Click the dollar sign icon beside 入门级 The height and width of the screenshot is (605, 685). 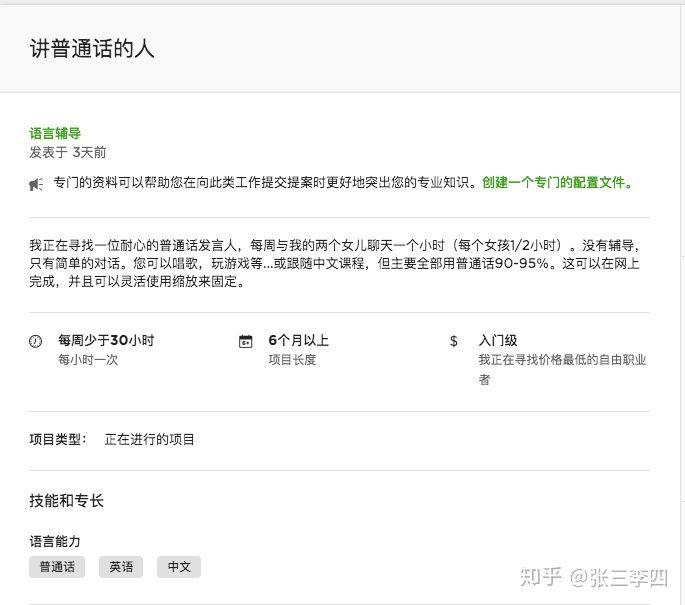point(453,341)
